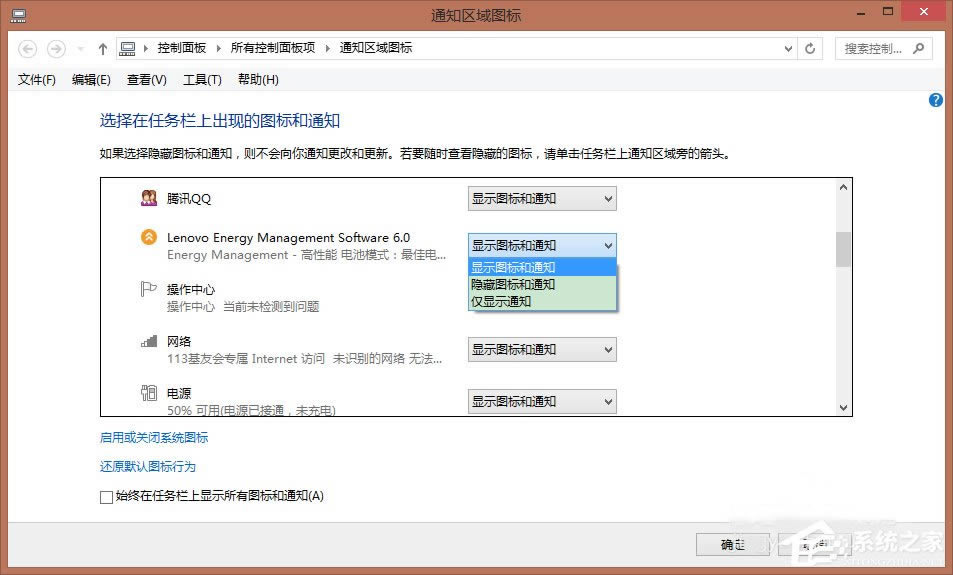This screenshot has width=953, height=575.
Task: Select 仅显示通知 option in open list
Action: click(x=542, y=301)
